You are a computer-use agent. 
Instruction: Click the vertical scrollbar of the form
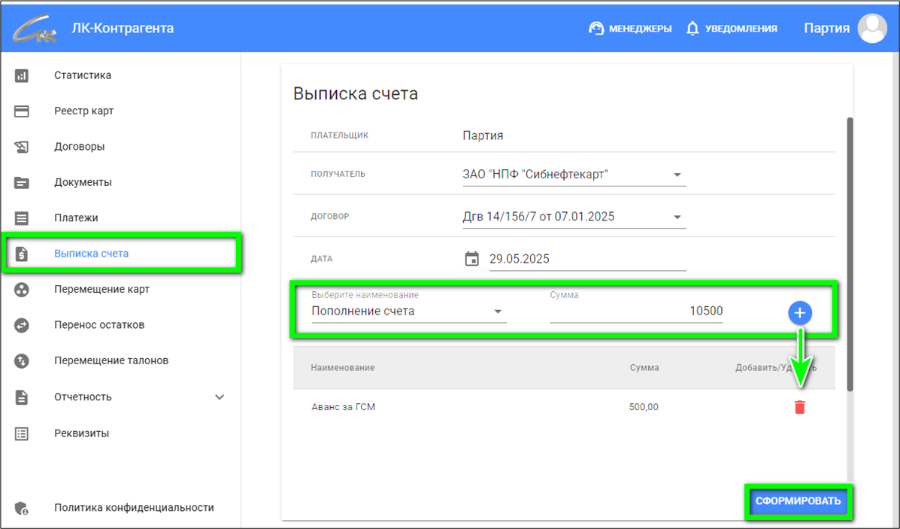click(x=850, y=250)
